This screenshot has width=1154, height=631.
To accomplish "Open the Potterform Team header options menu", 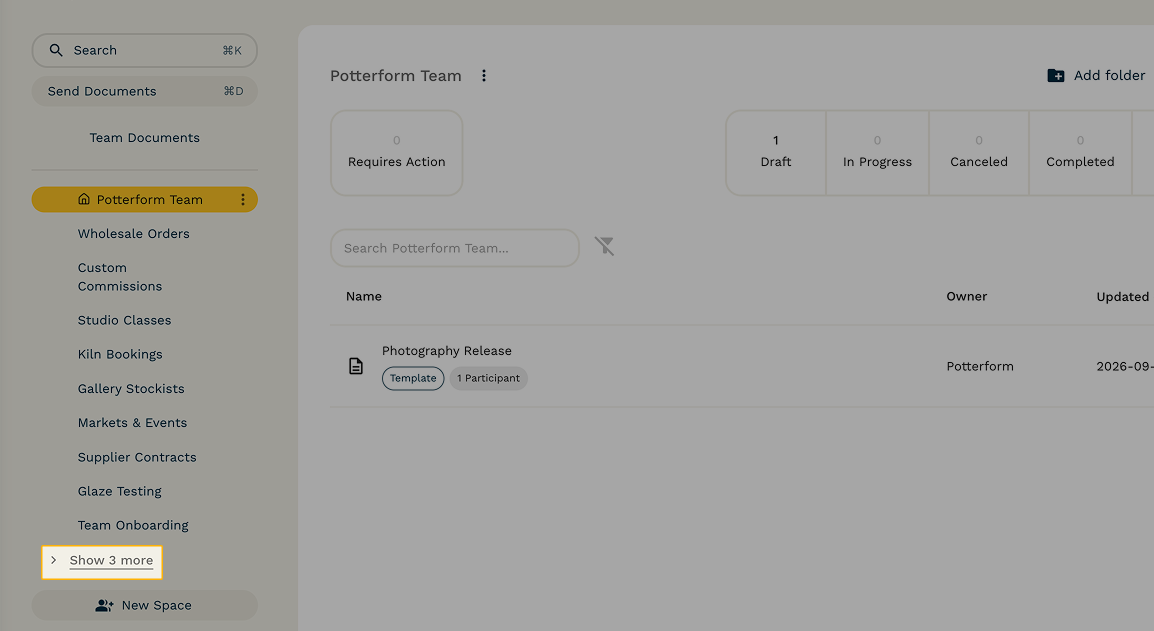I will click(484, 76).
